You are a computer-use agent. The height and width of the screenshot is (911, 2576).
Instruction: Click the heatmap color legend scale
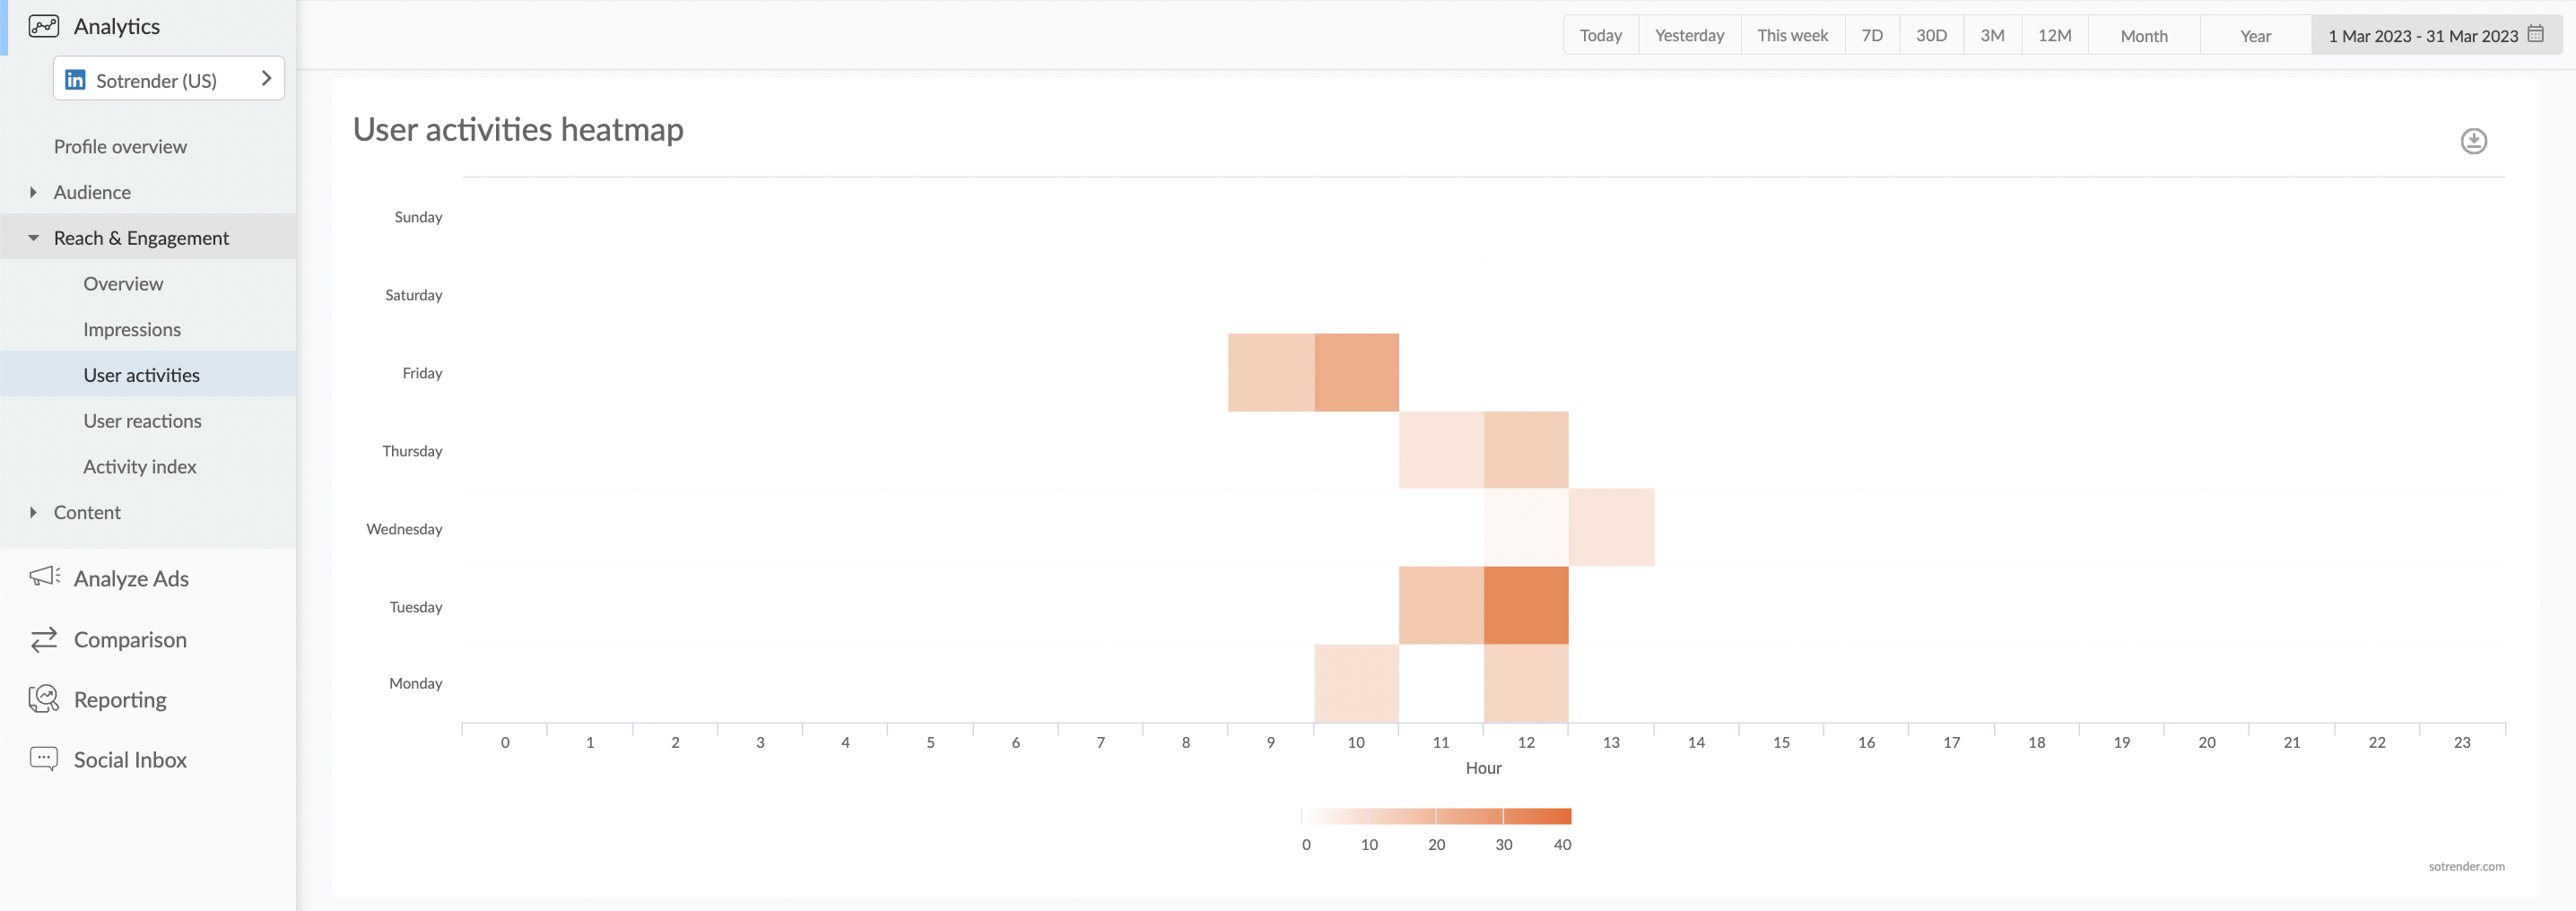pyautogui.click(x=1436, y=816)
